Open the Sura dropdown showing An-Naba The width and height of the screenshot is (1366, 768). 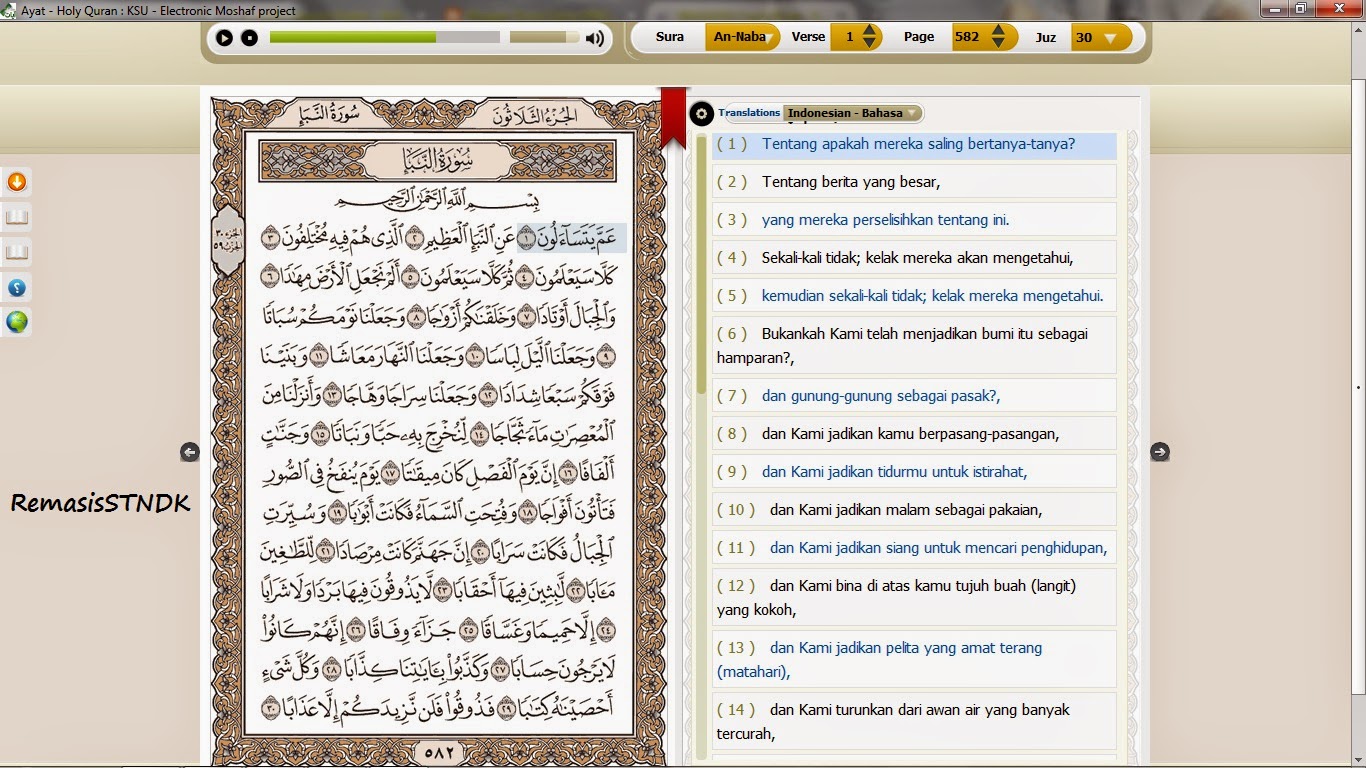742,37
